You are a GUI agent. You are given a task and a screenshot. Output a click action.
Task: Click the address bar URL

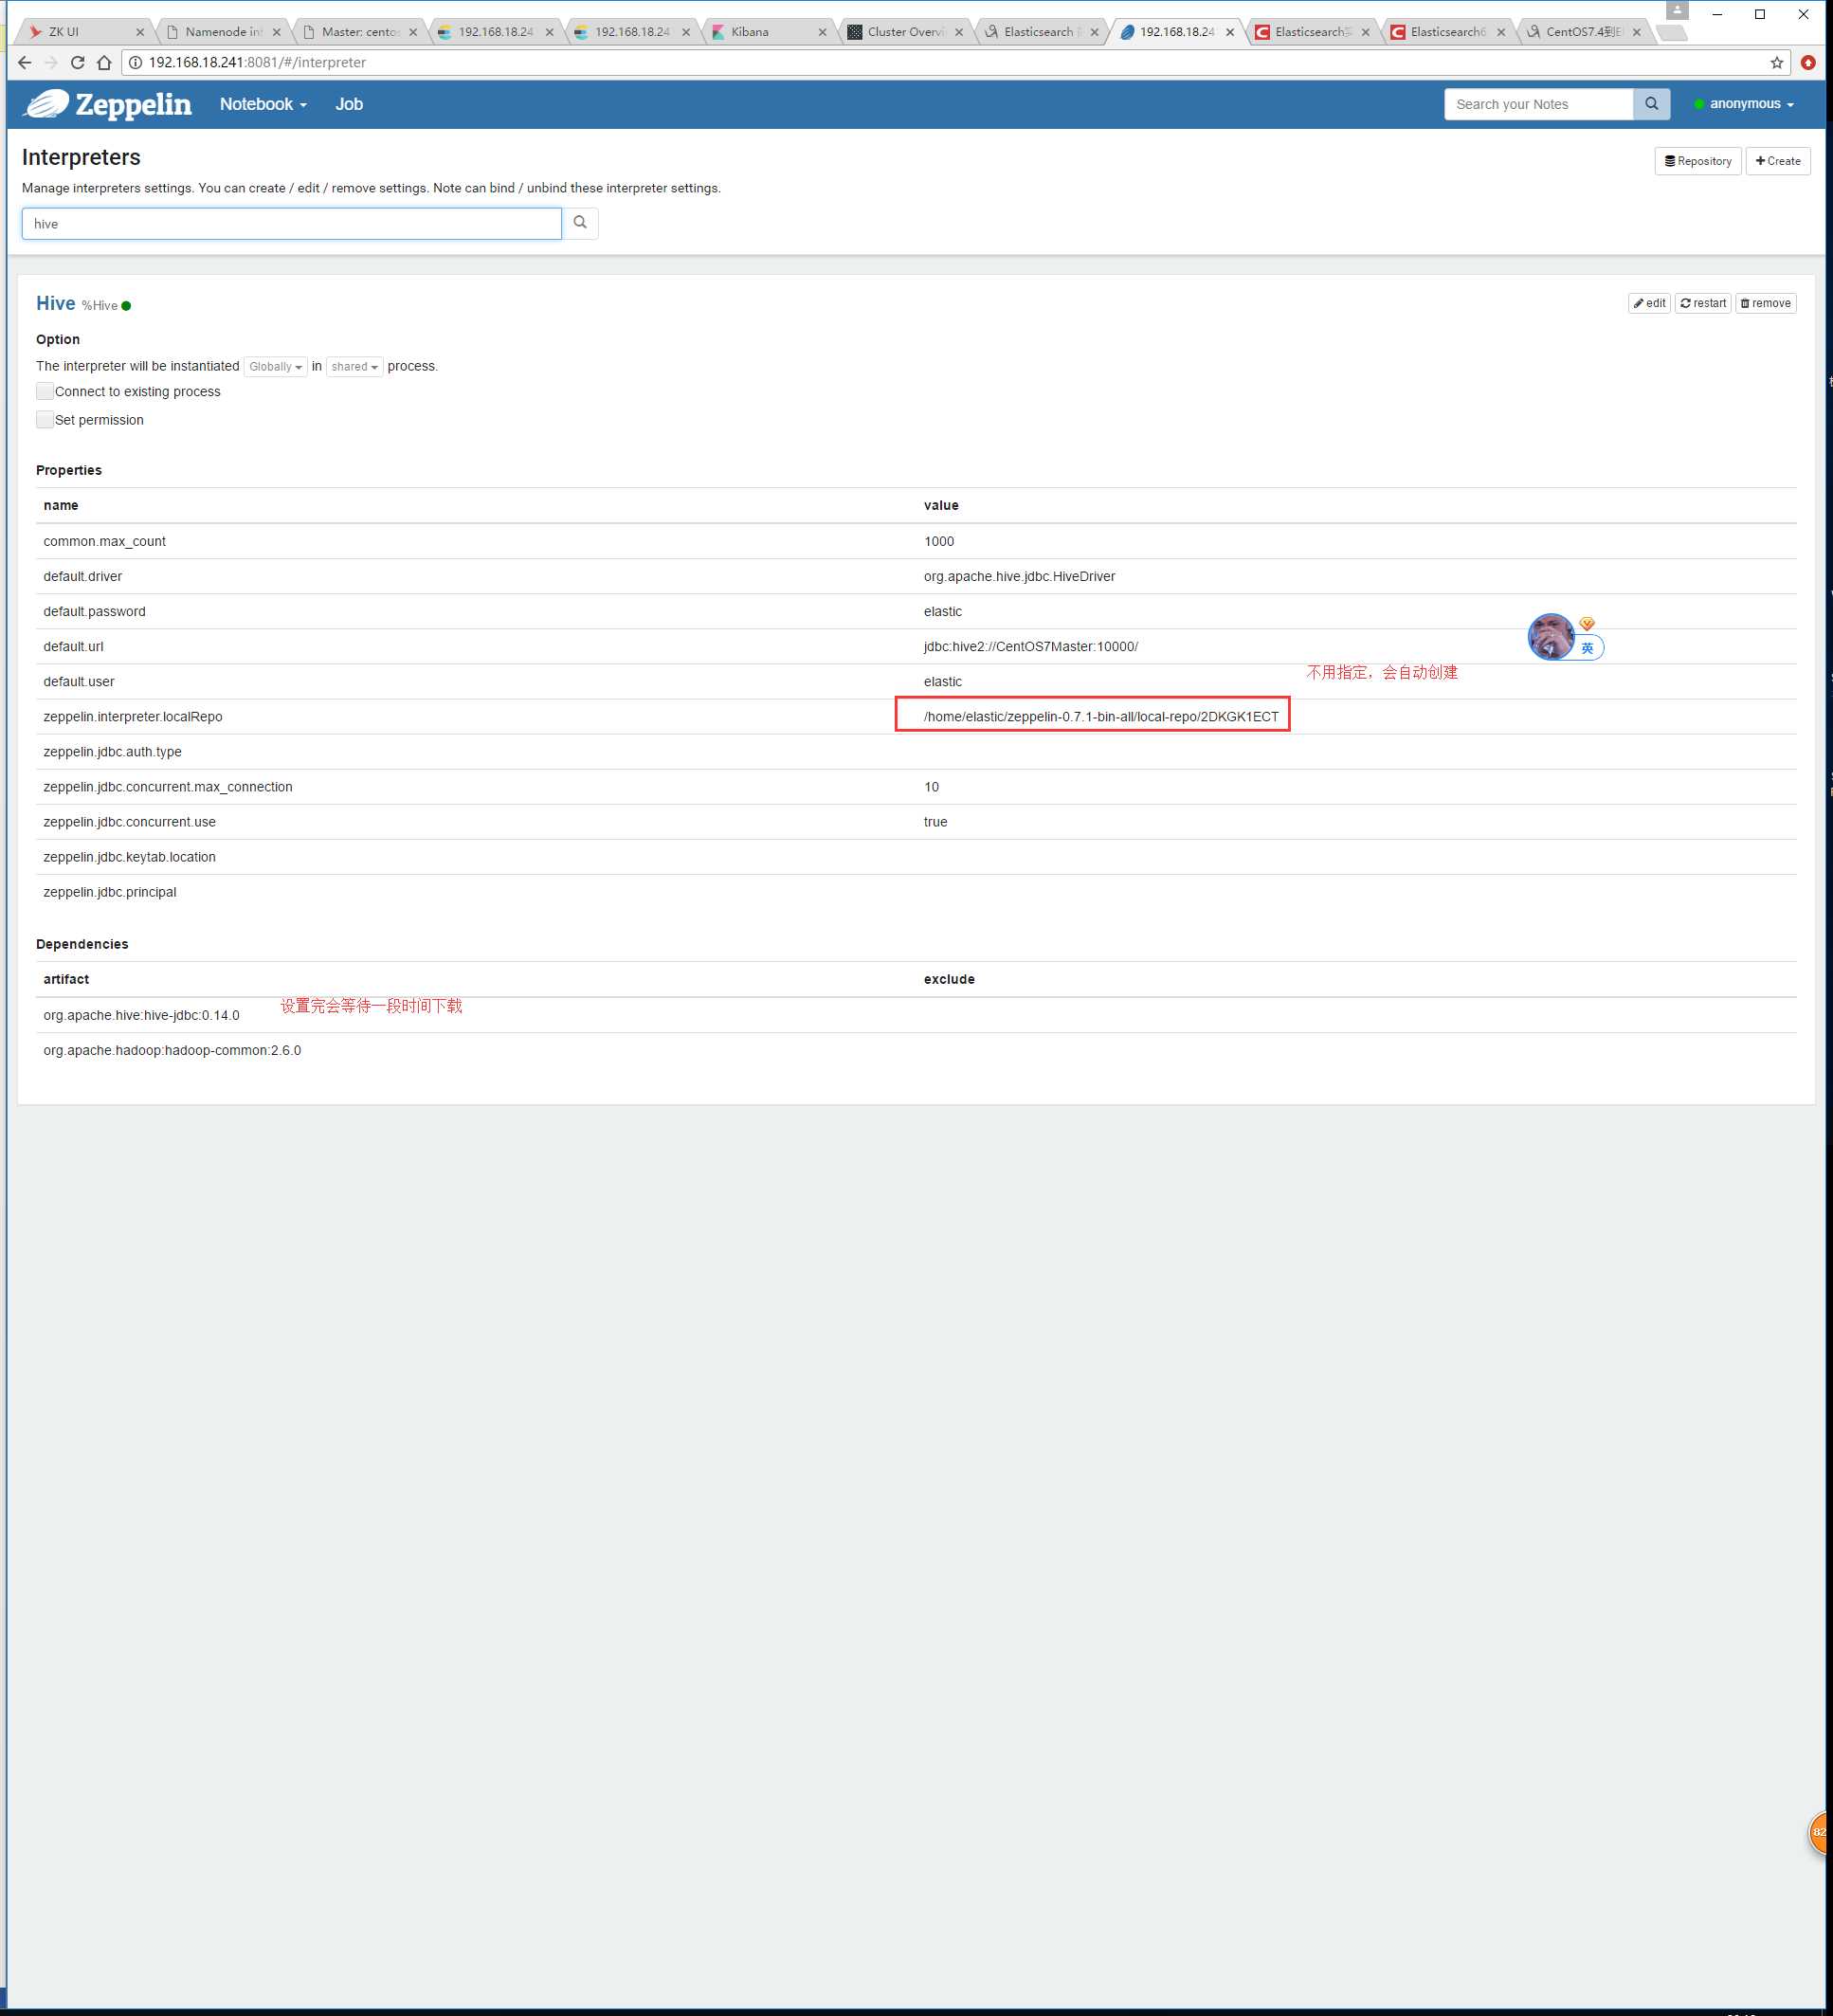(x=257, y=62)
